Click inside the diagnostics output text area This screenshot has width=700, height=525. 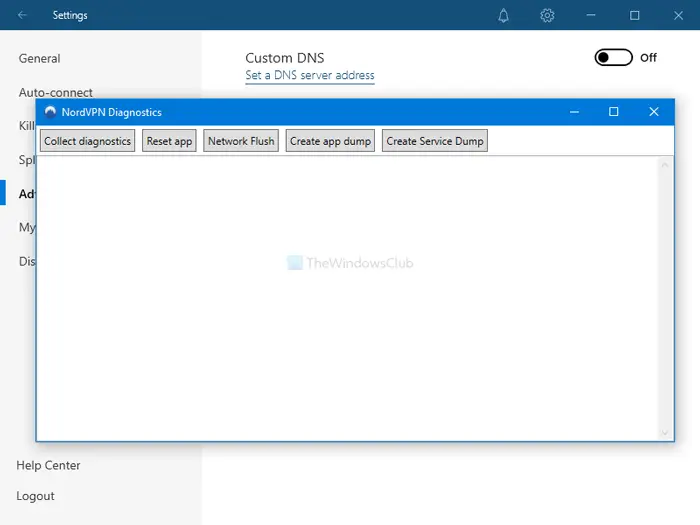347,298
